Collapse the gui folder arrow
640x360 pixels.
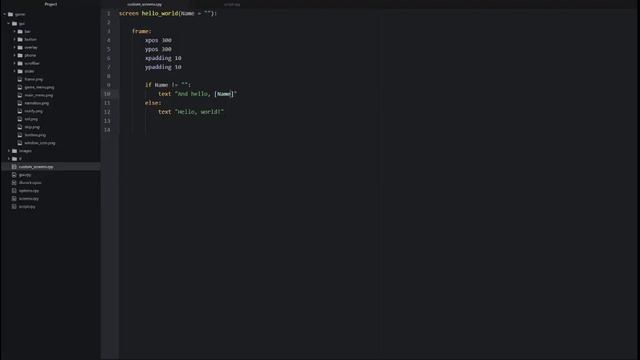click(x=9, y=24)
